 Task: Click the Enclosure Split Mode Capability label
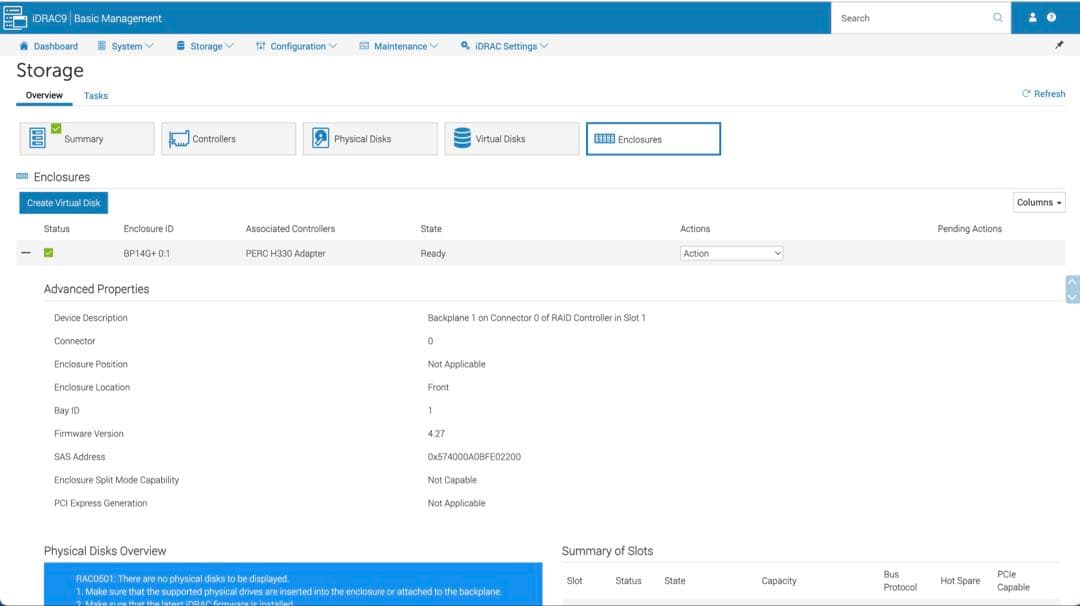[116, 480]
